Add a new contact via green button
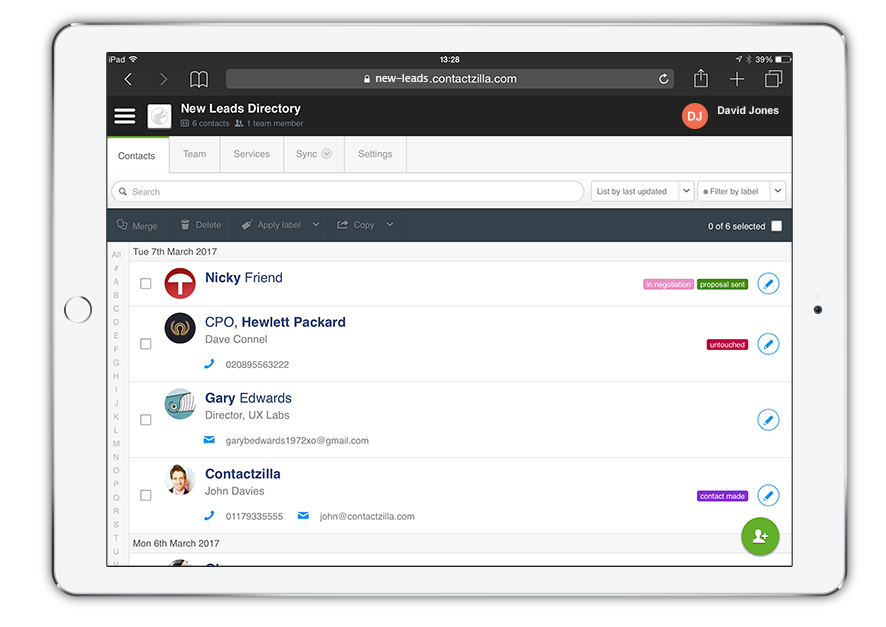This screenshot has height=627, width=886. [760, 536]
